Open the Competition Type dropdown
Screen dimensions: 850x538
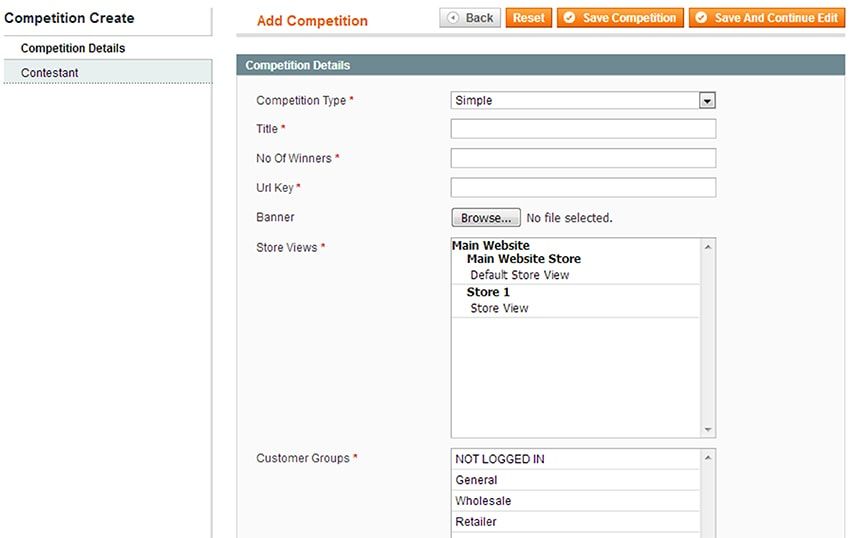tap(583, 100)
